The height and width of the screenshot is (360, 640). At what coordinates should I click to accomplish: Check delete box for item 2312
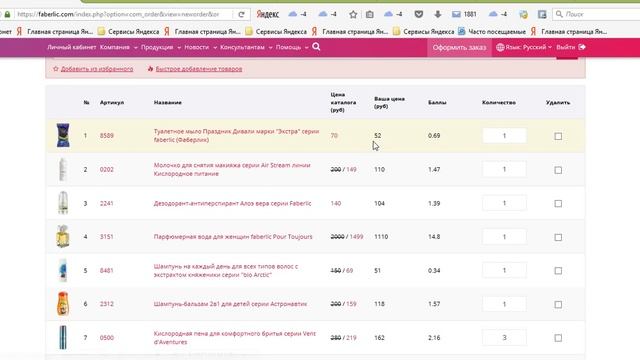tap(558, 305)
